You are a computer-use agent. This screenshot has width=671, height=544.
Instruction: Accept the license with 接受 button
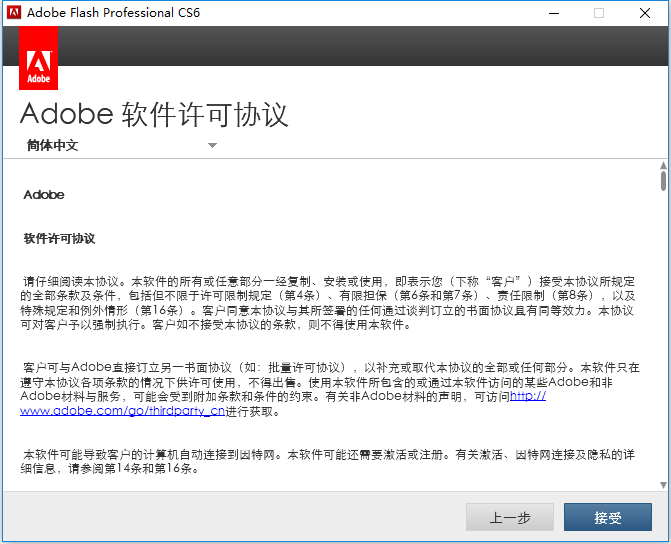tap(608, 518)
